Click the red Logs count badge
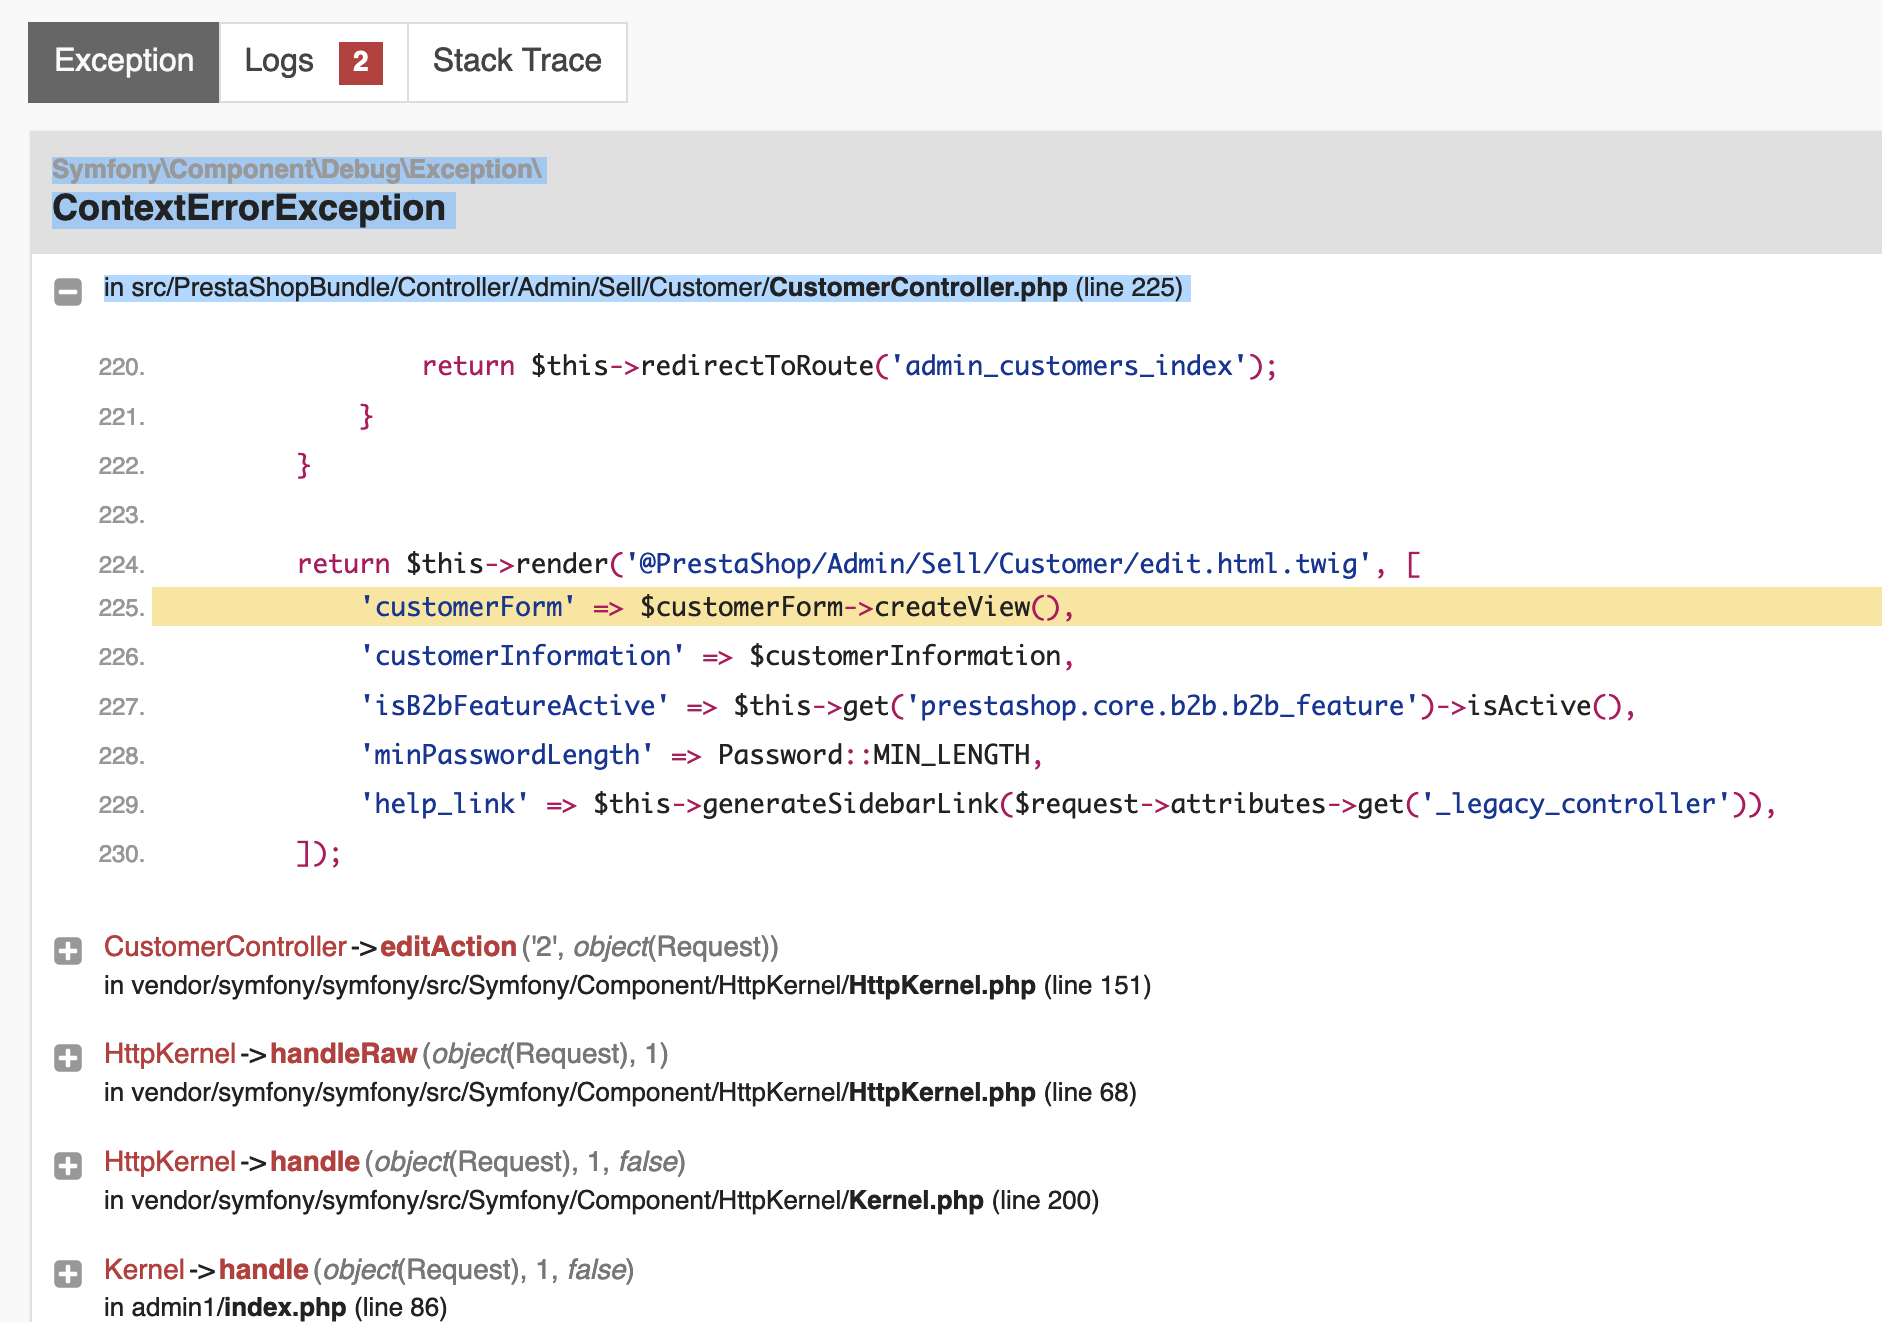 360,63
